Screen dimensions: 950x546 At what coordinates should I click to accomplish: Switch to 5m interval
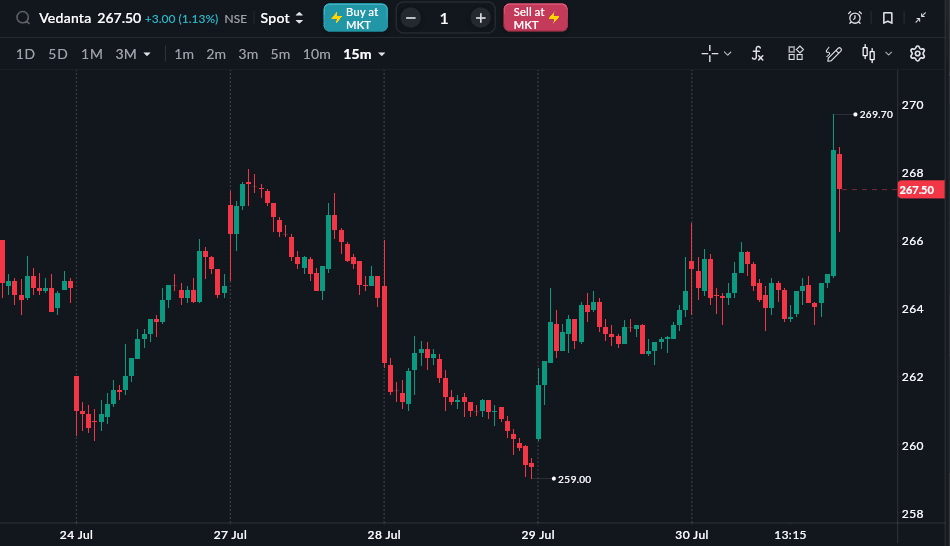(x=281, y=54)
